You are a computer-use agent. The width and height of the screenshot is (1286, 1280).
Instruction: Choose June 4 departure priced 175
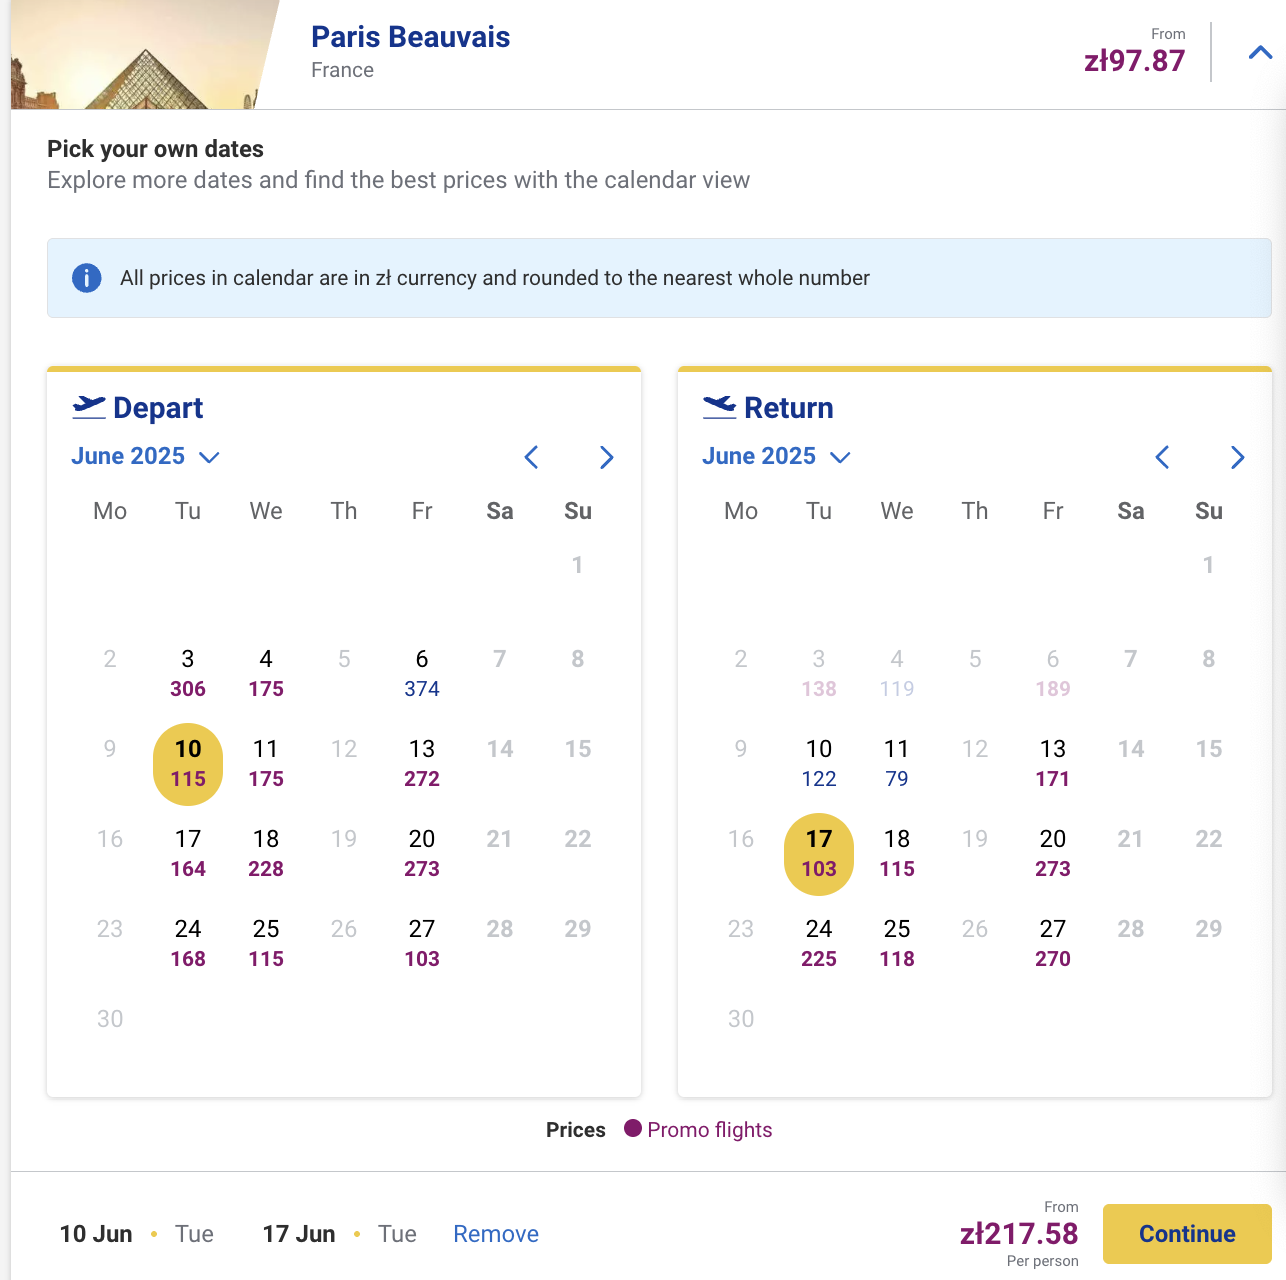pyautogui.click(x=266, y=673)
